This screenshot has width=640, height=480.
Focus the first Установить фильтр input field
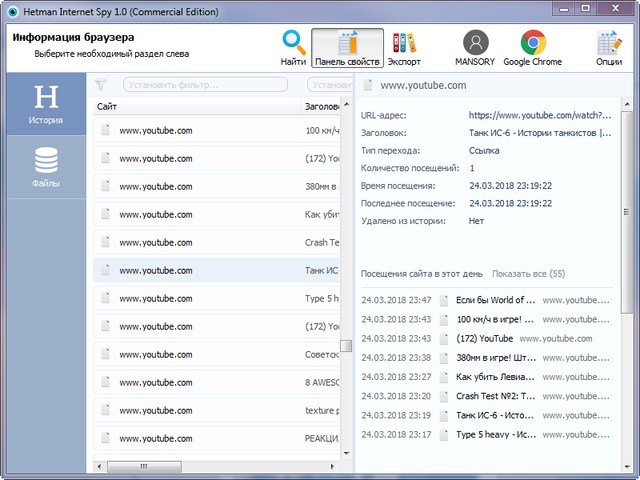click(x=205, y=85)
